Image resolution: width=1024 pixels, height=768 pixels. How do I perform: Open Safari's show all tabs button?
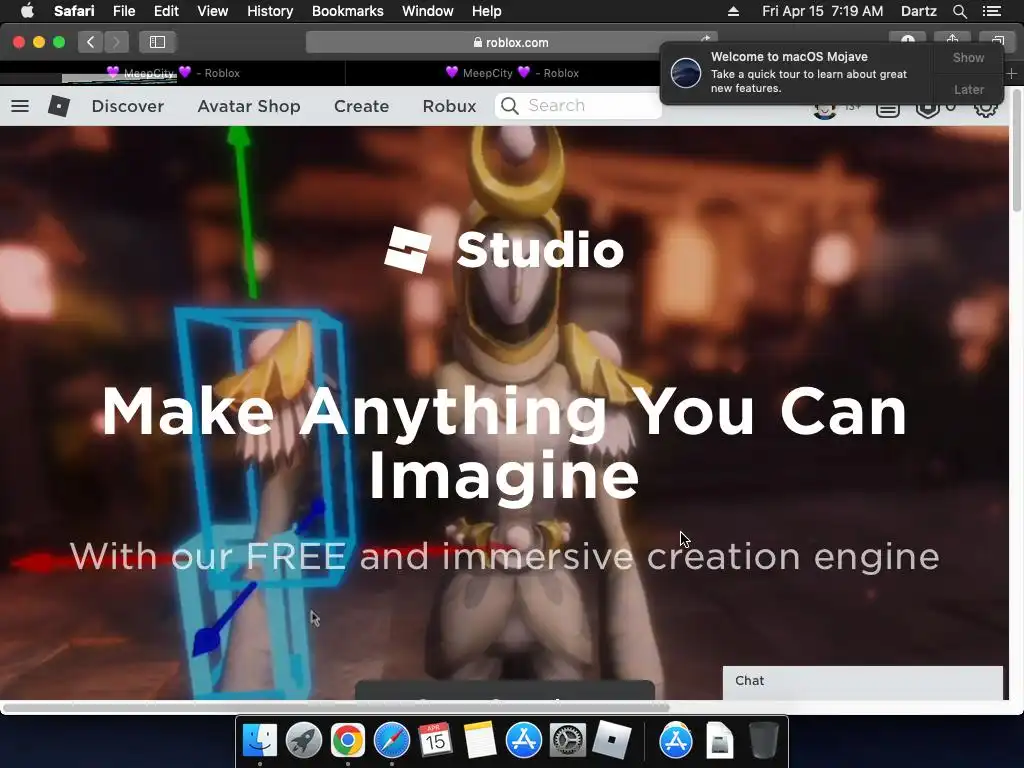point(997,40)
